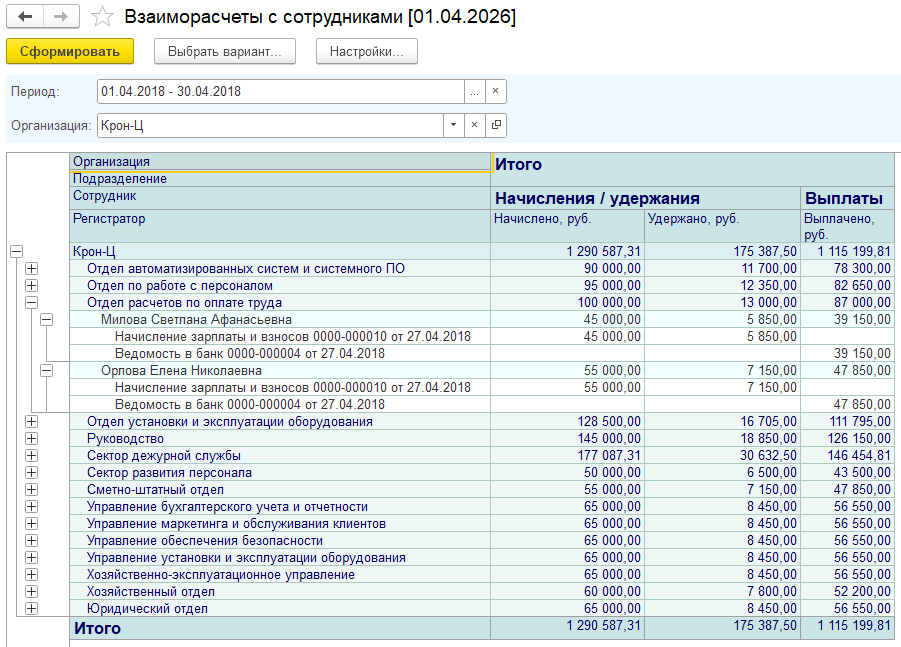Viewport: 901px width, 647px height.
Task: Expand Отдел установки и эксплуатации оборудования
Action: click(32, 422)
